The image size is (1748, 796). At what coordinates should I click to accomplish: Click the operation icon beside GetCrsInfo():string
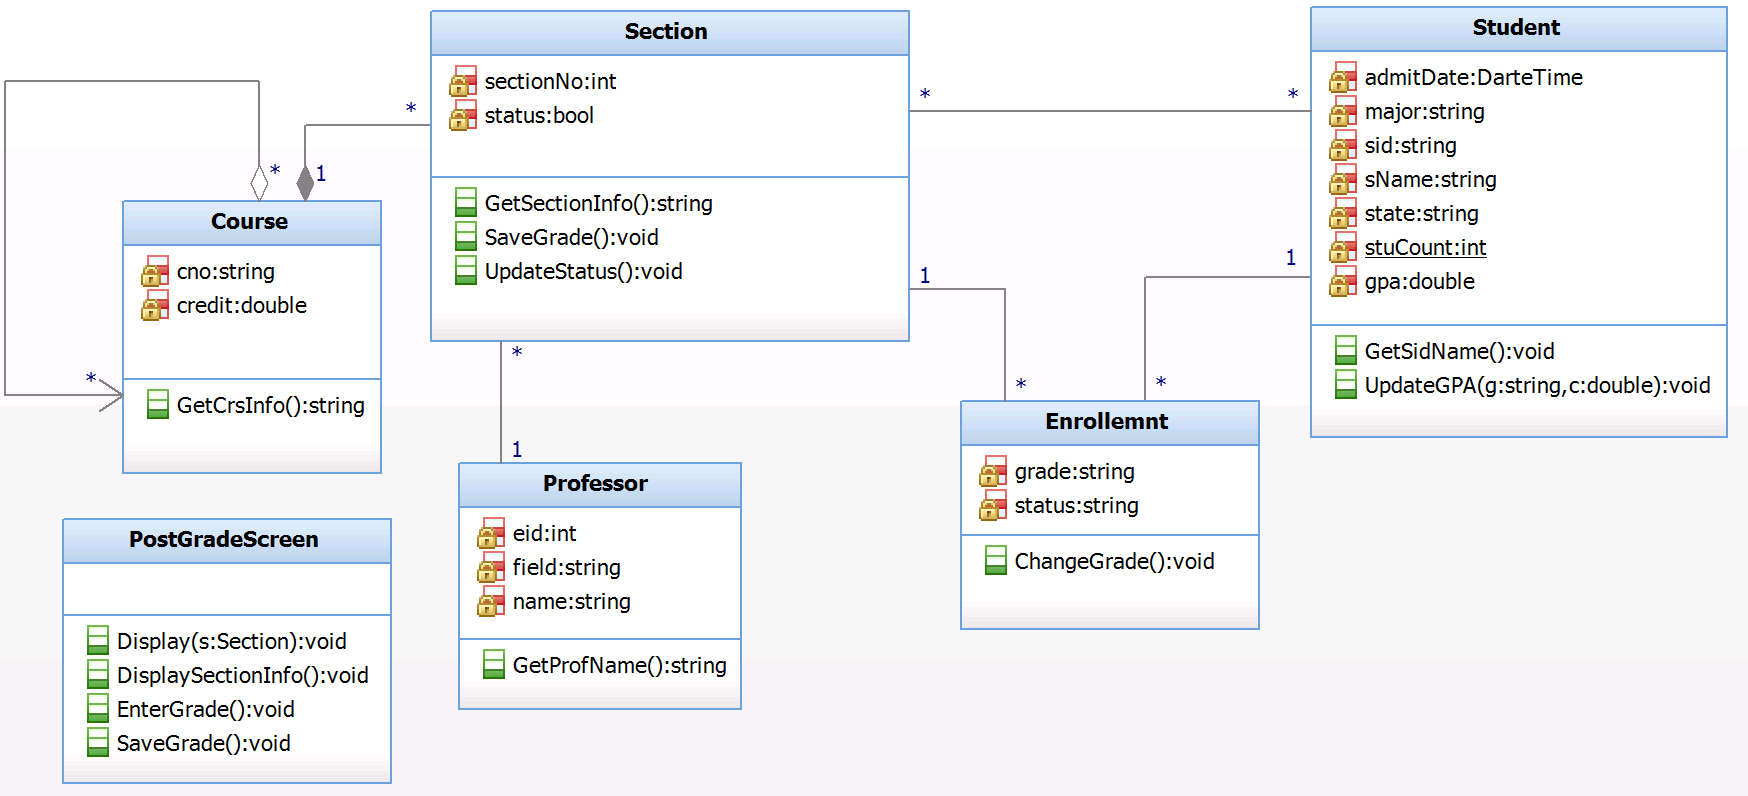(x=158, y=404)
